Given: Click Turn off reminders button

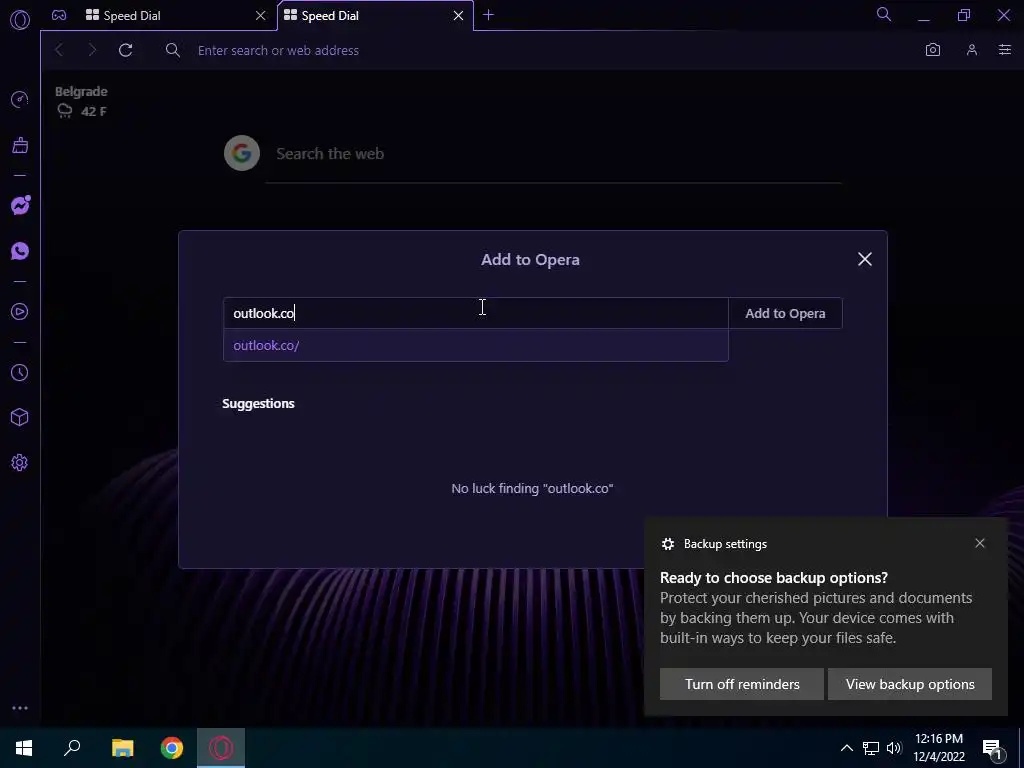Looking at the screenshot, I should (x=742, y=684).
